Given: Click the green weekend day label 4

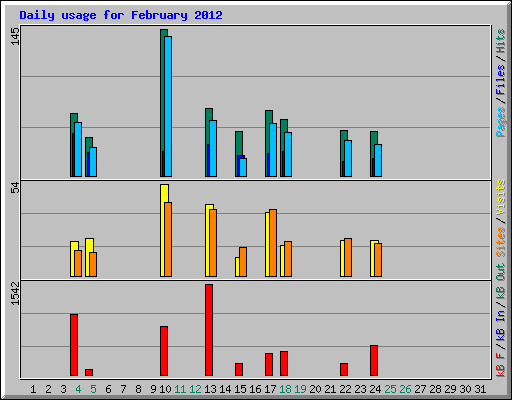Looking at the screenshot, I should click(x=78, y=389).
